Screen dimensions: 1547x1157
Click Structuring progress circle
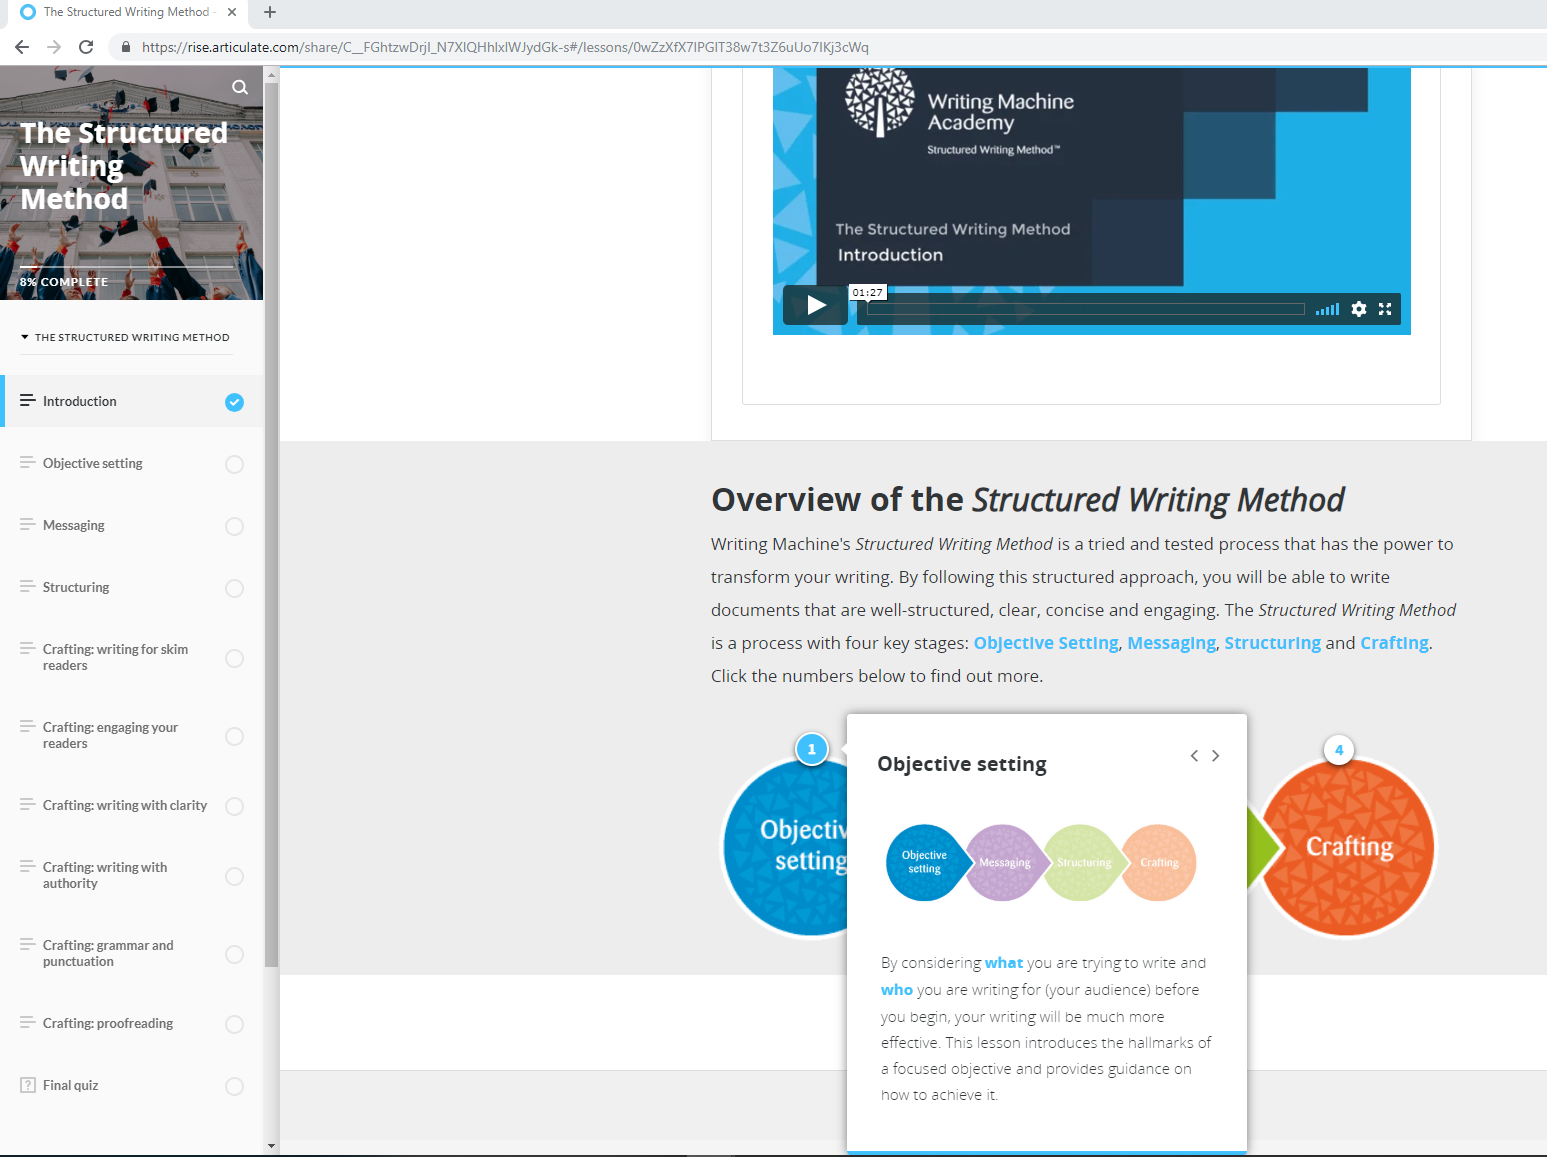[234, 588]
